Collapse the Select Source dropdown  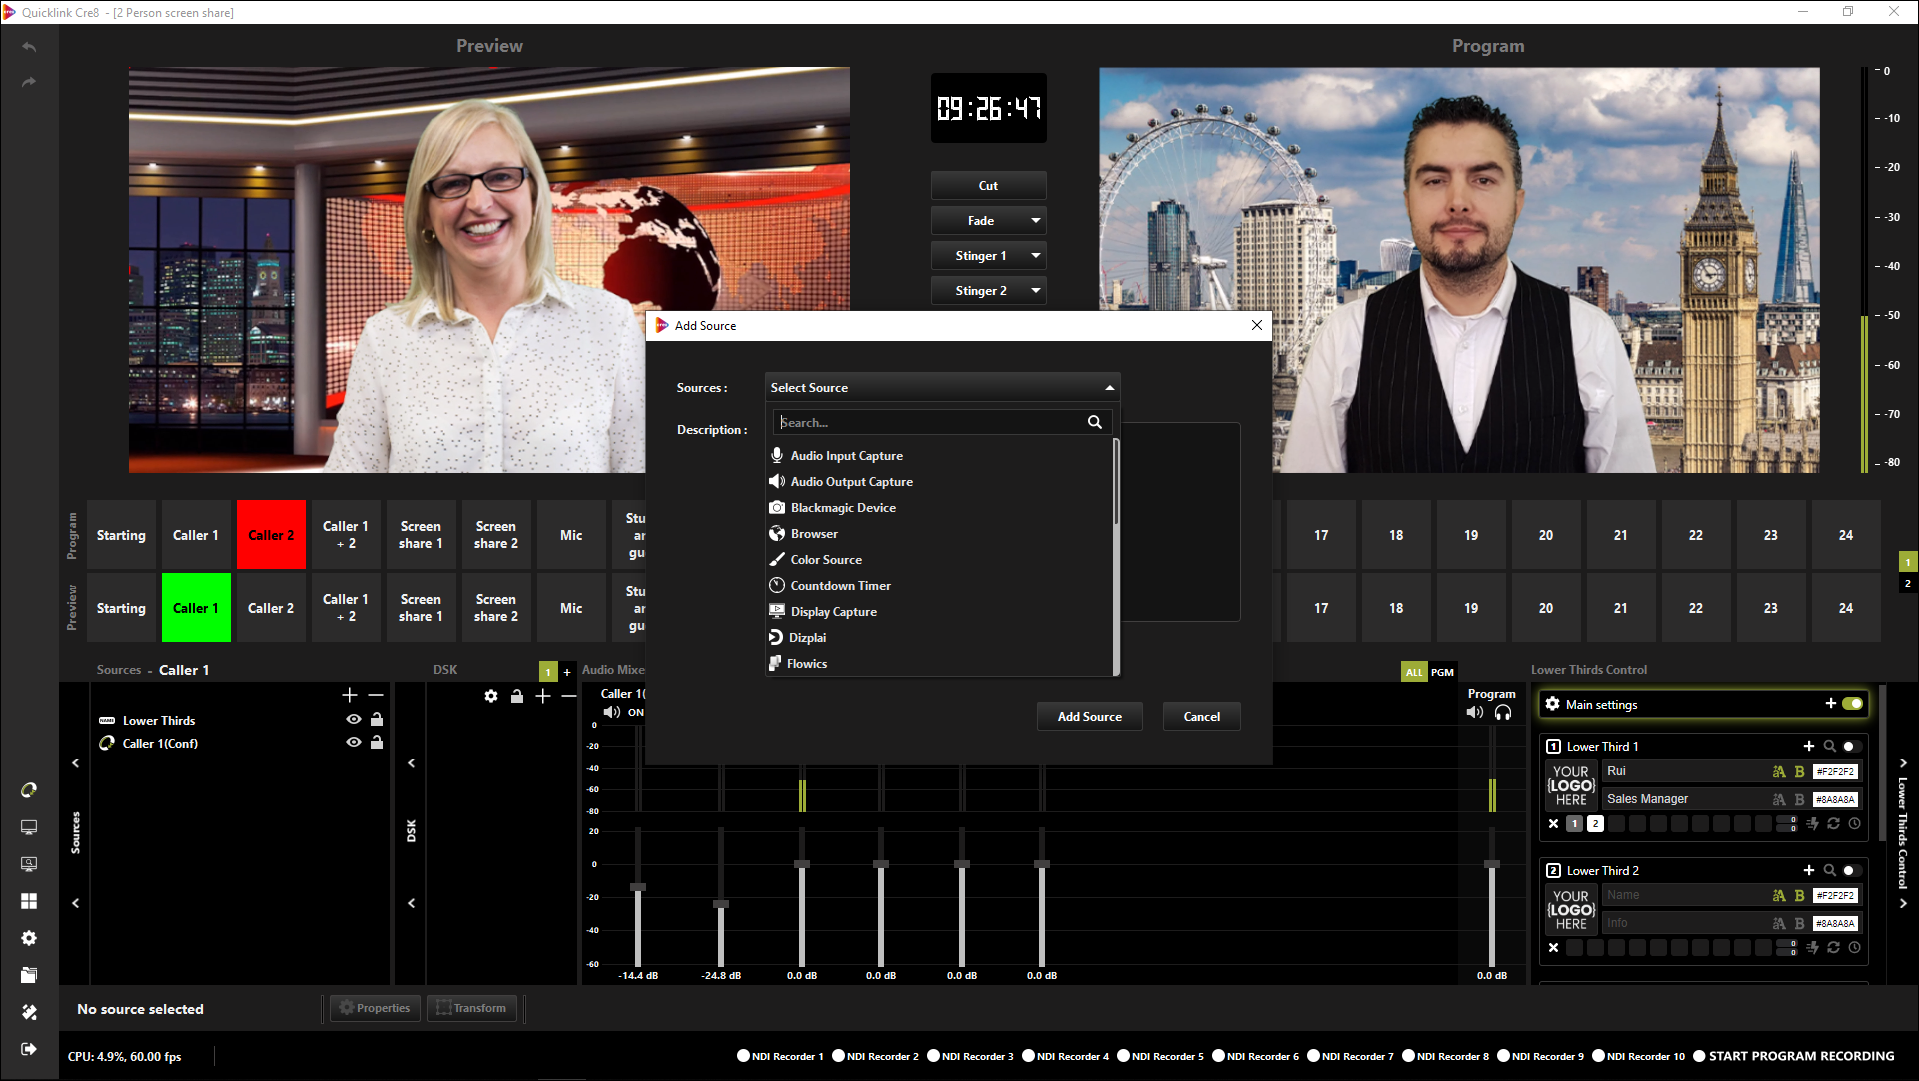[x=1109, y=388]
